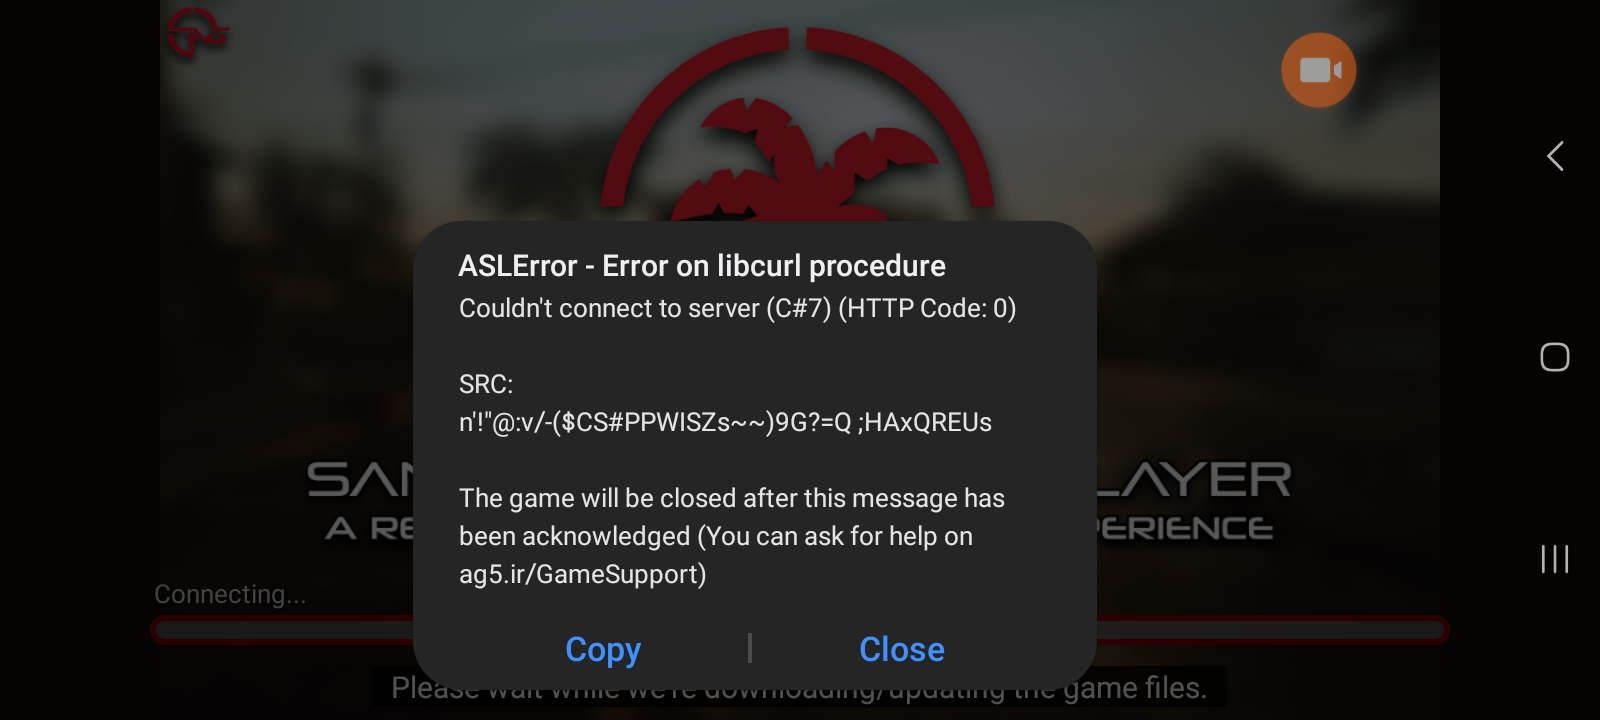The height and width of the screenshot is (720, 1600).
Task: Dismiss the ASLError dialog with Close
Action: coord(902,649)
